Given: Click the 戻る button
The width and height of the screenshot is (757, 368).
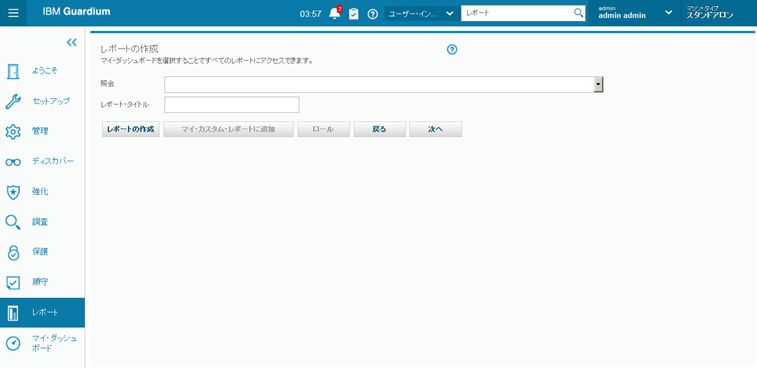Looking at the screenshot, I should click(x=379, y=129).
